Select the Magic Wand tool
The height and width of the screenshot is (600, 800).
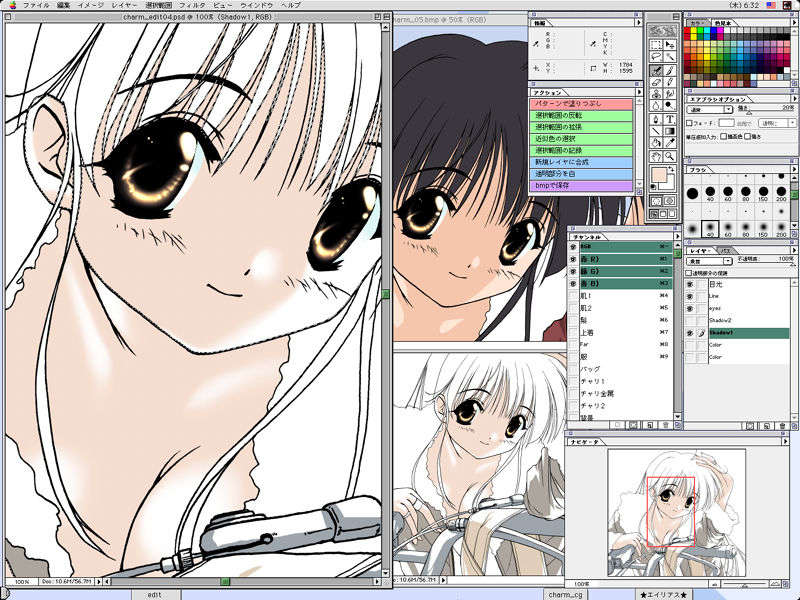pyautogui.click(x=670, y=57)
